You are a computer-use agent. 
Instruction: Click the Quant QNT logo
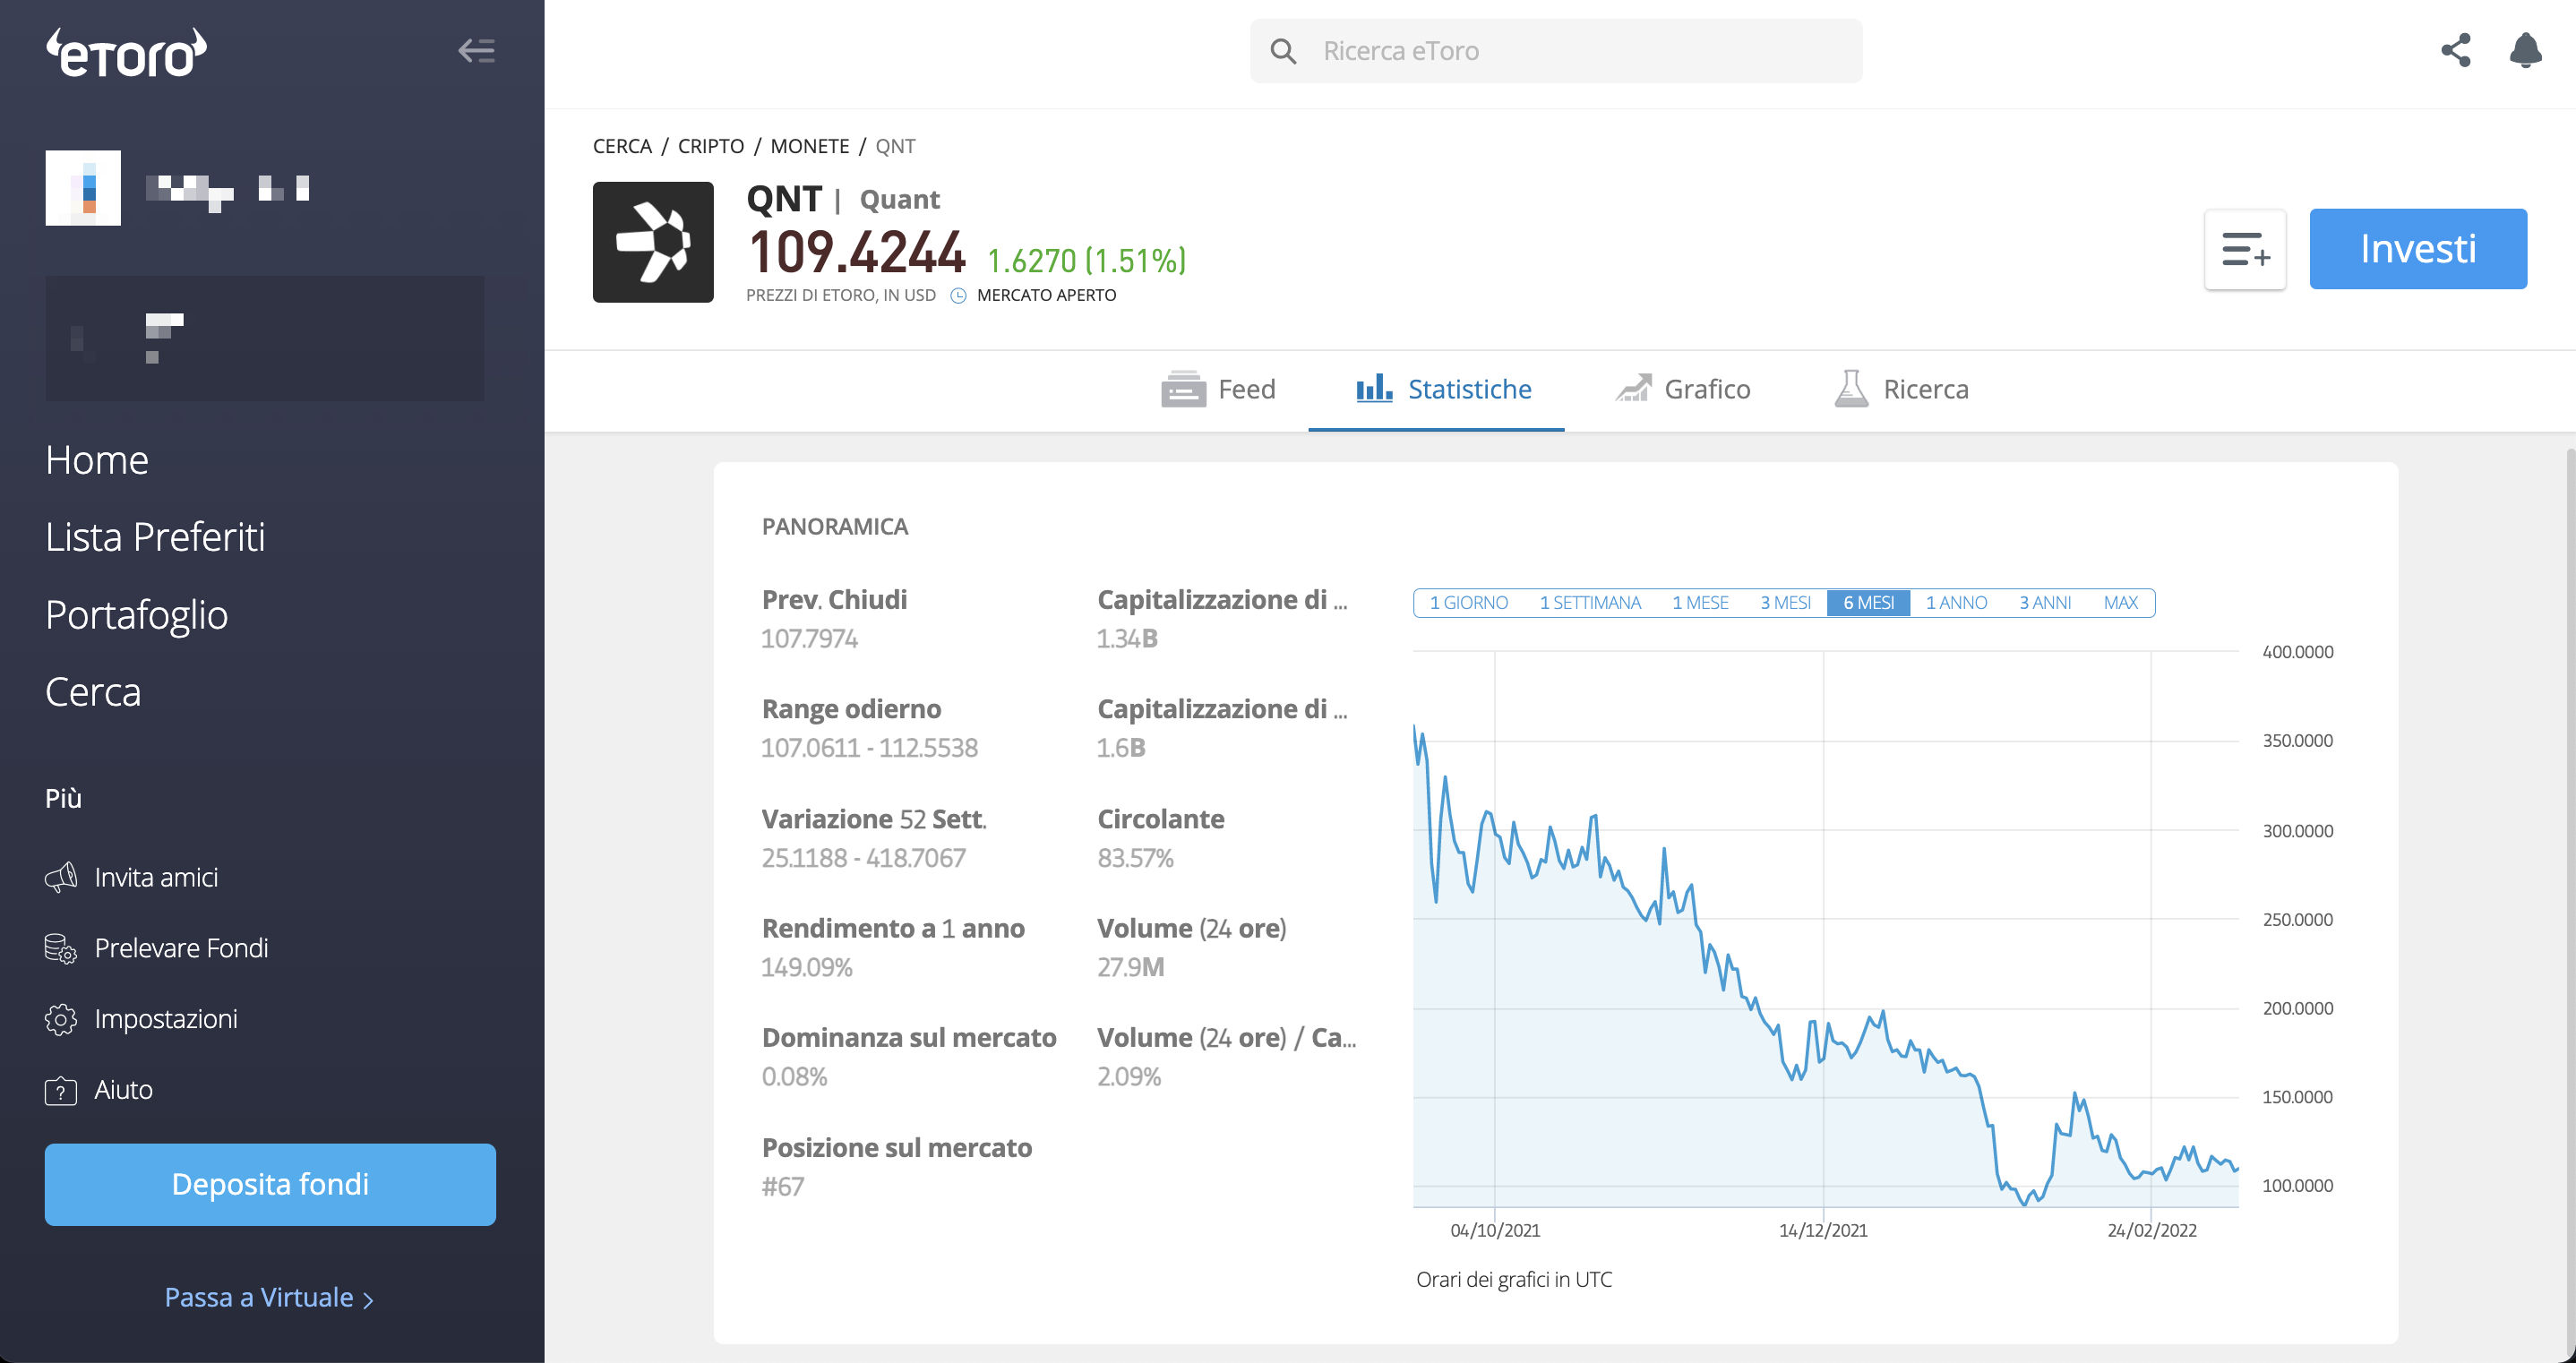pyautogui.click(x=653, y=242)
